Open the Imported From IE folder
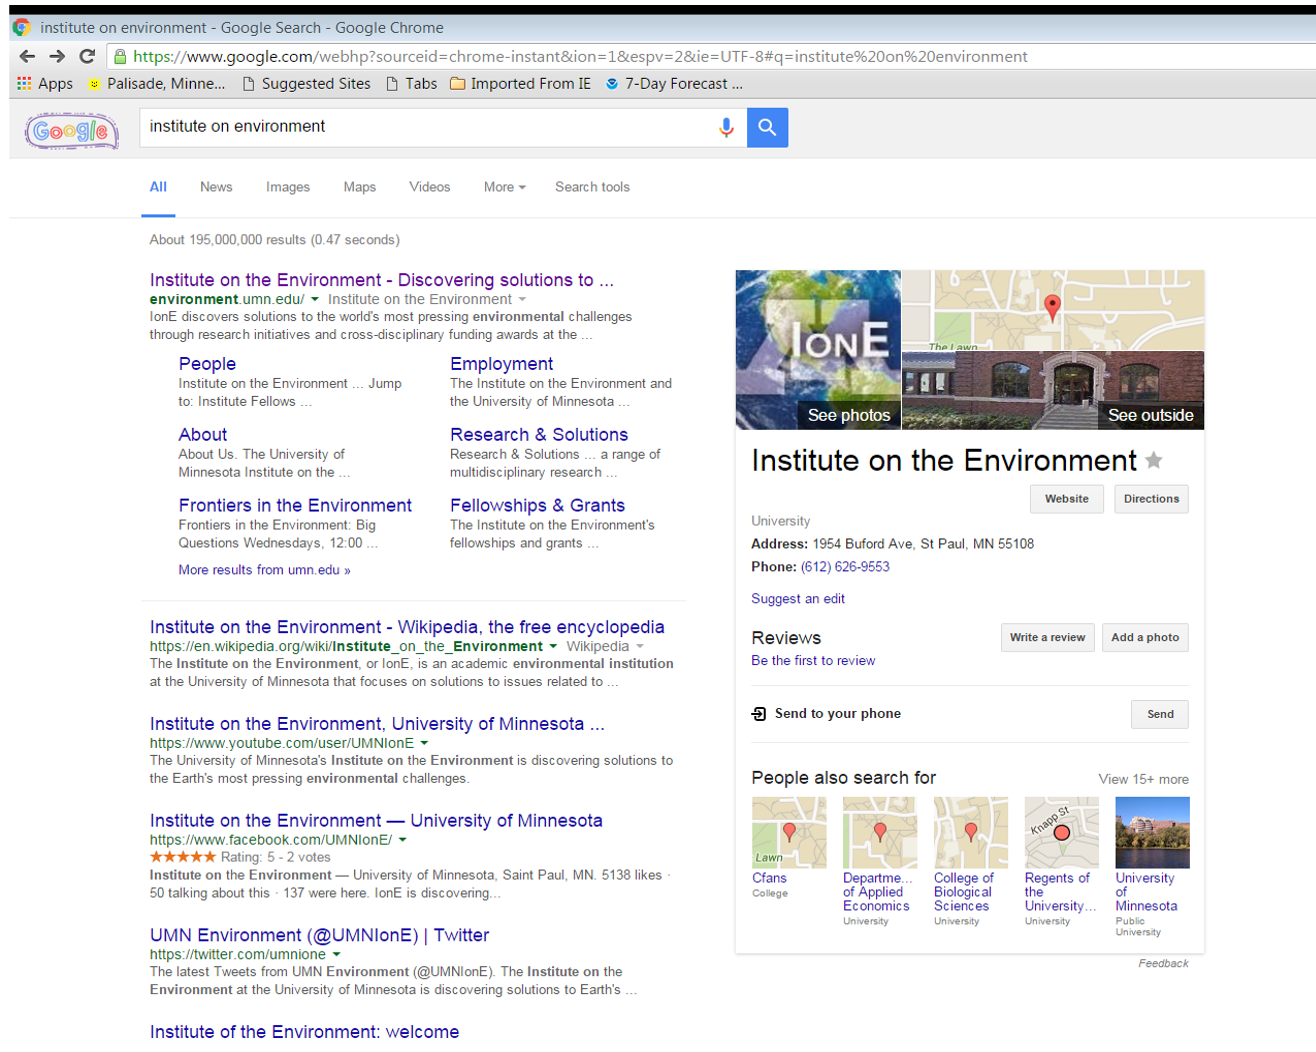Viewport: 1316px width, 1052px height. [x=520, y=84]
